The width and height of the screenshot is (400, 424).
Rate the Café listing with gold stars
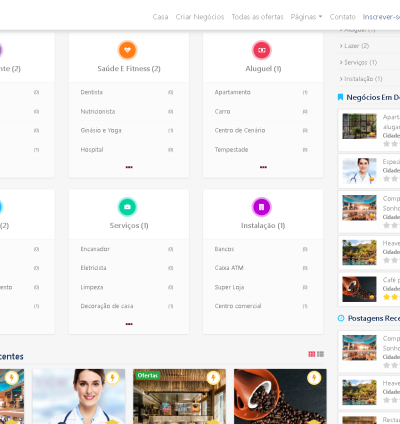pos(391,297)
